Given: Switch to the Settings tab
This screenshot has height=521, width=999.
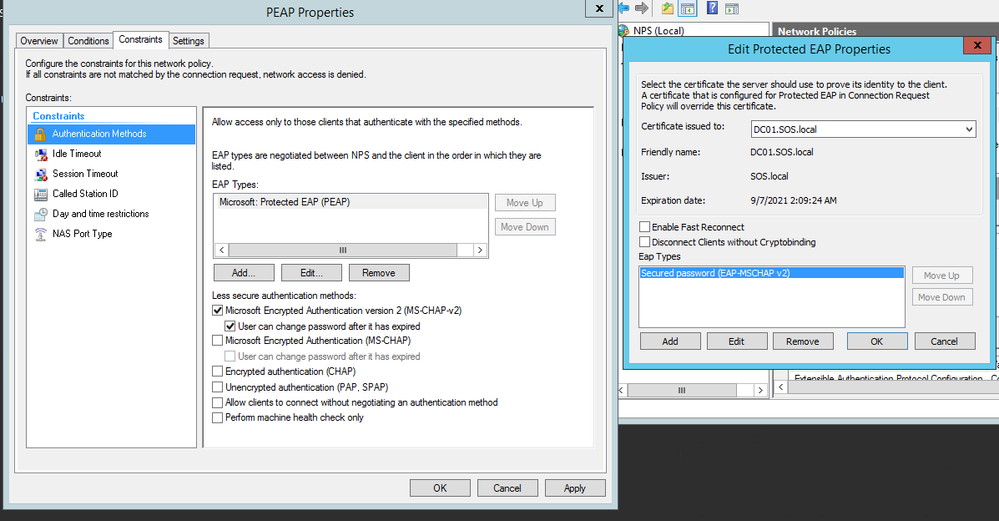Looking at the screenshot, I should pyautogui.click(x=189, y=41).
